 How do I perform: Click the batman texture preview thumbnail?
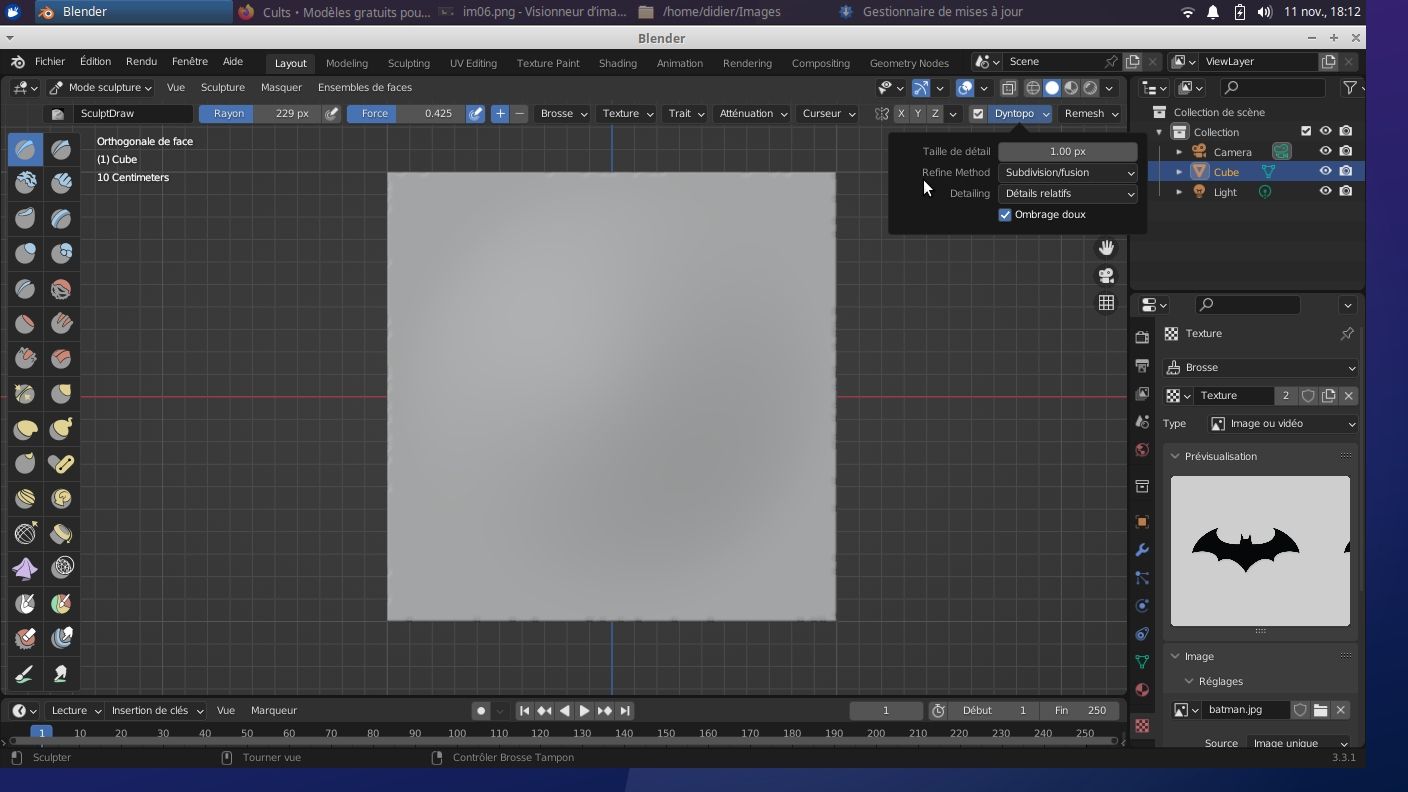[x=1259, y=551]
